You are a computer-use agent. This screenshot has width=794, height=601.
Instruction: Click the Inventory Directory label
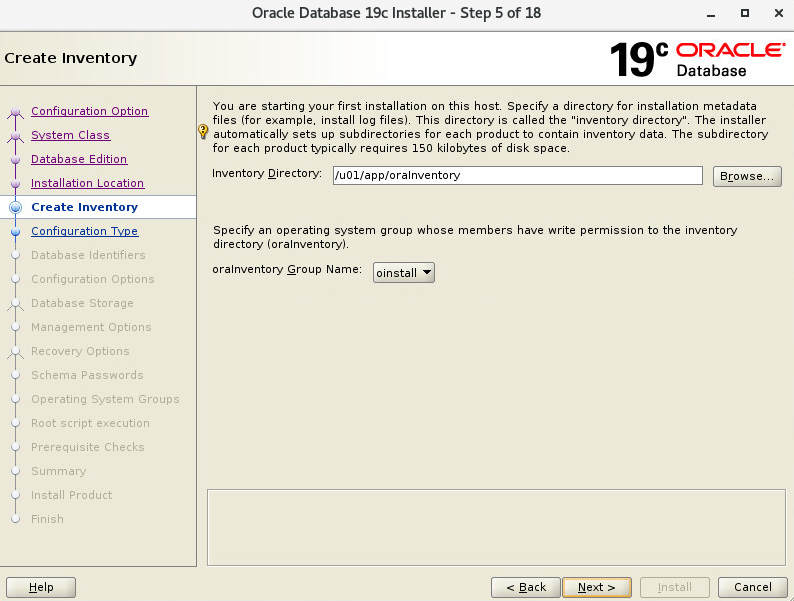tap(267, 173)
